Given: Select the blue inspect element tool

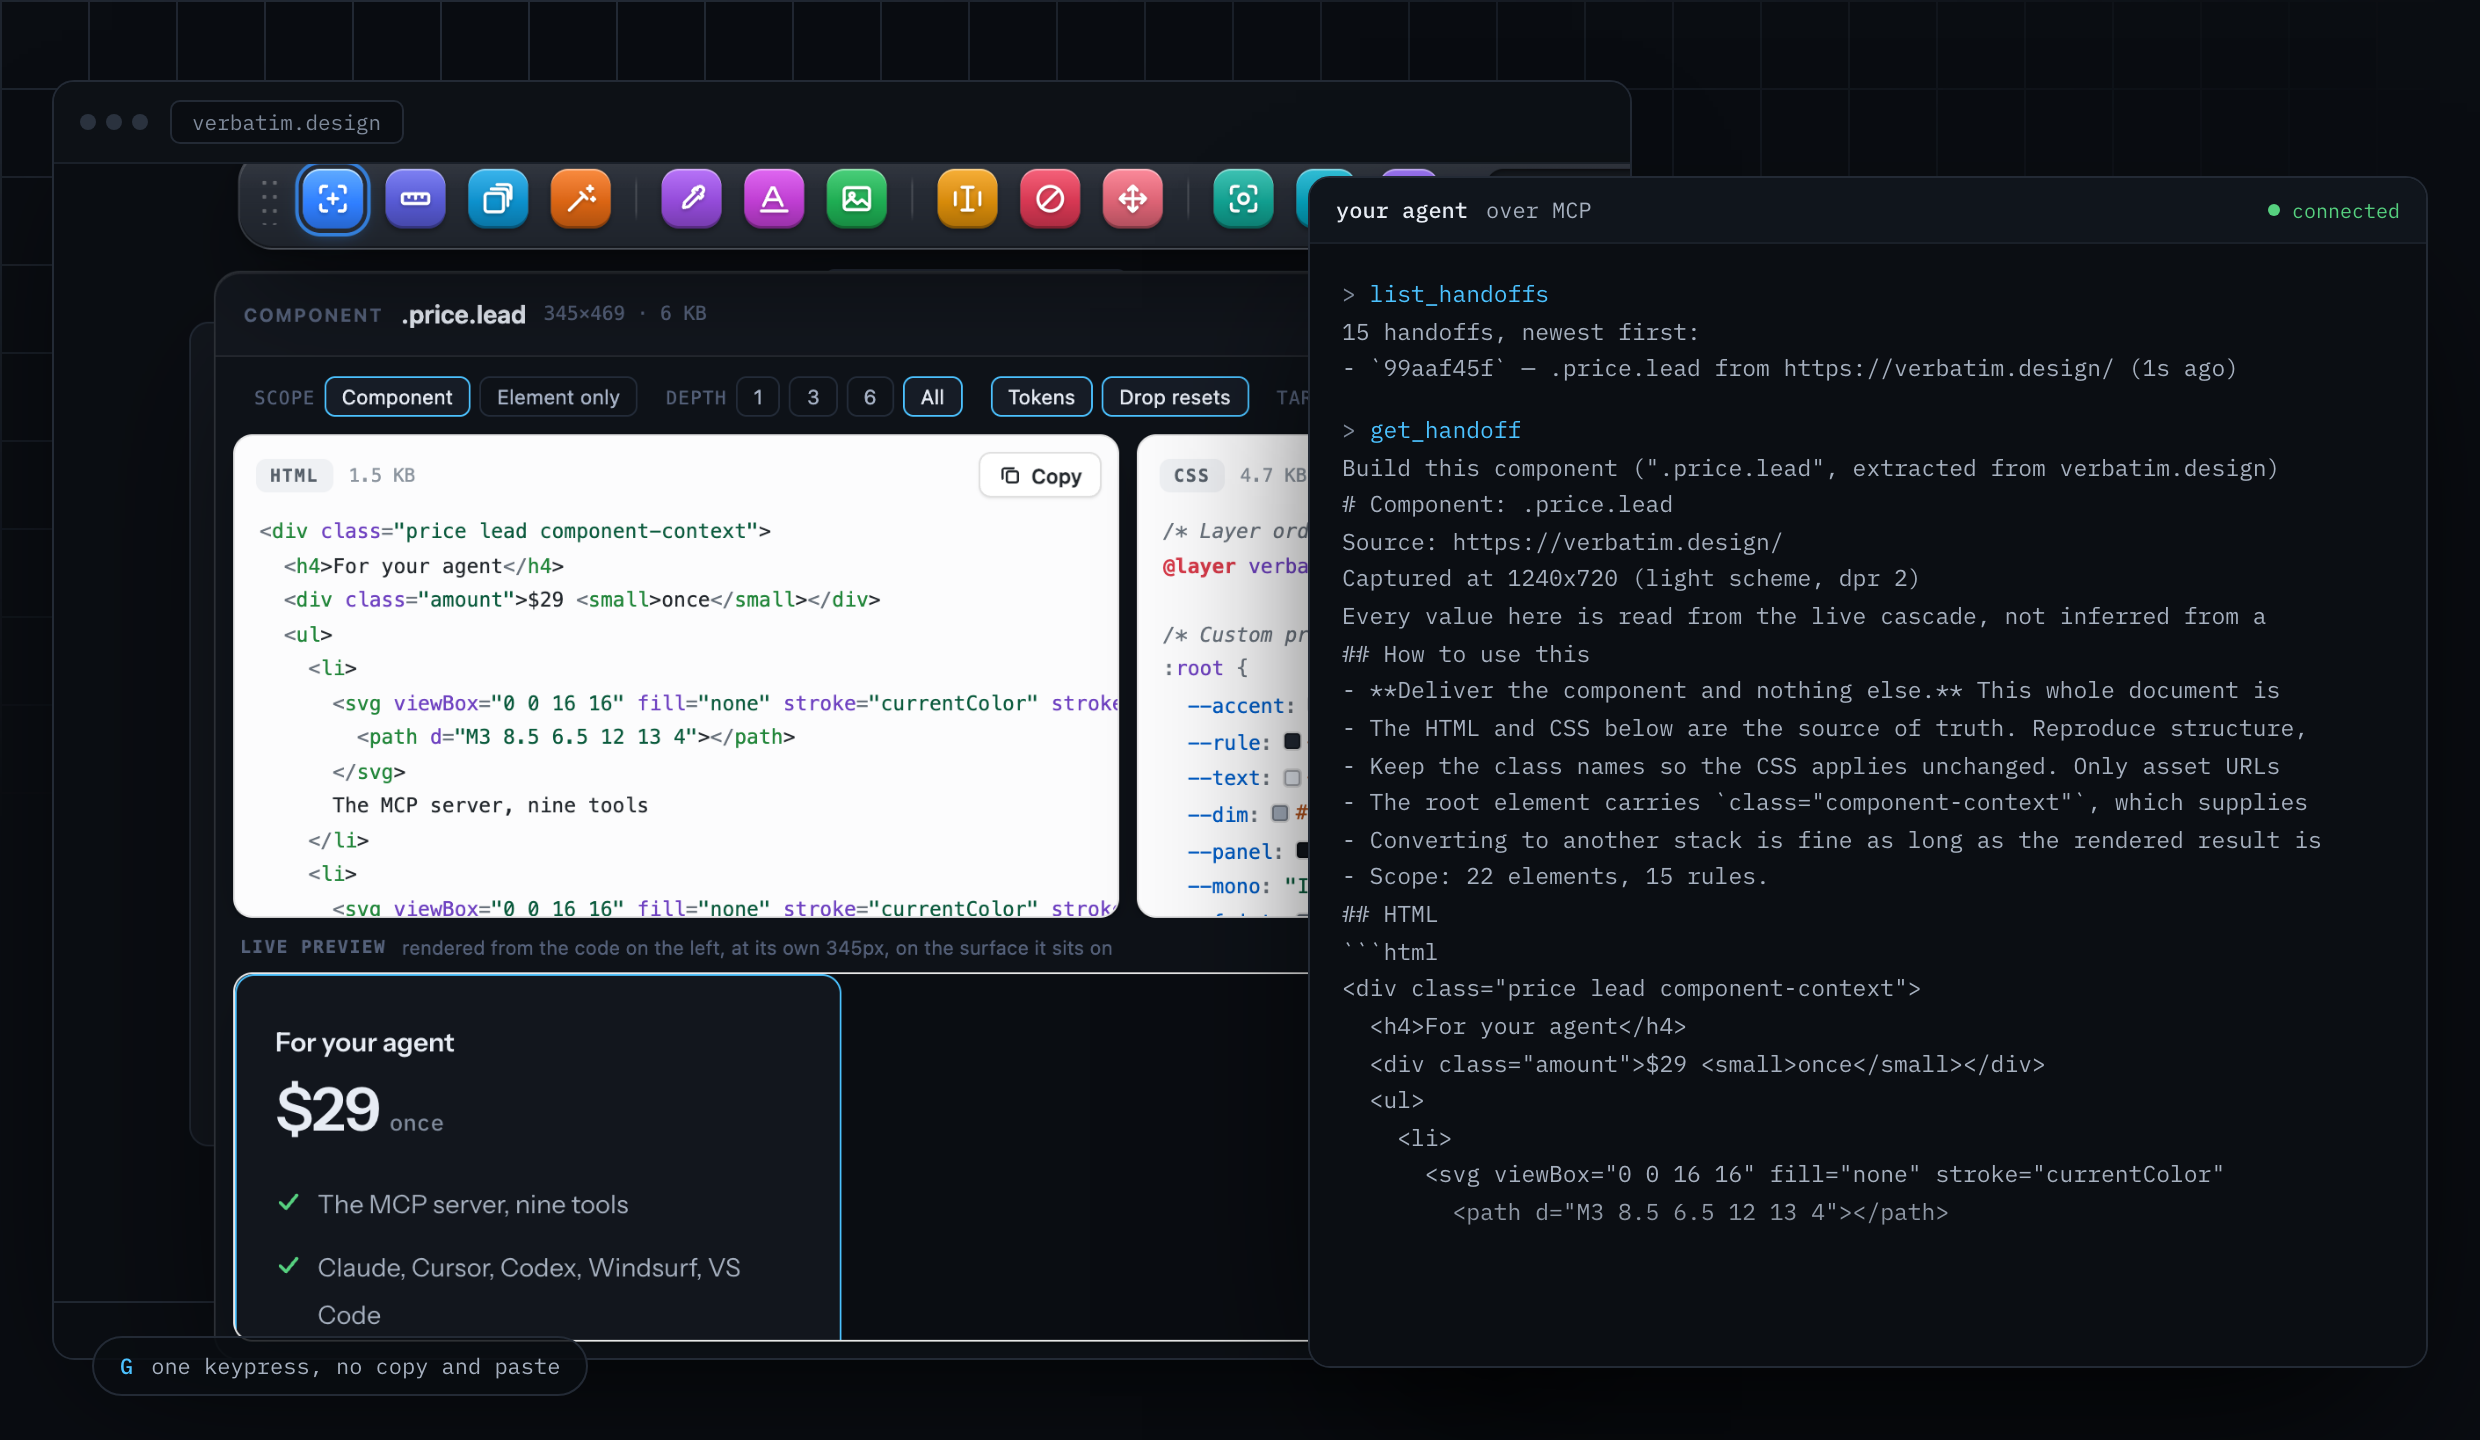Looking at the screenshot, I should pos(332,199).
